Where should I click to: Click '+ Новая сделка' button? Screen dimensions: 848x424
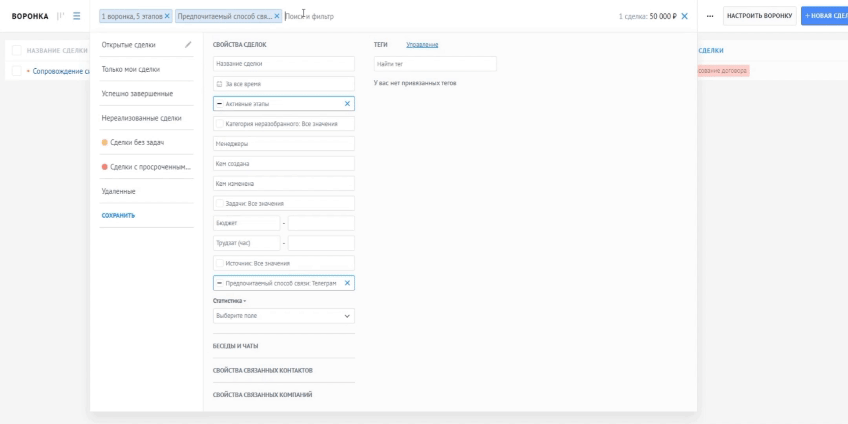[825, 16]
